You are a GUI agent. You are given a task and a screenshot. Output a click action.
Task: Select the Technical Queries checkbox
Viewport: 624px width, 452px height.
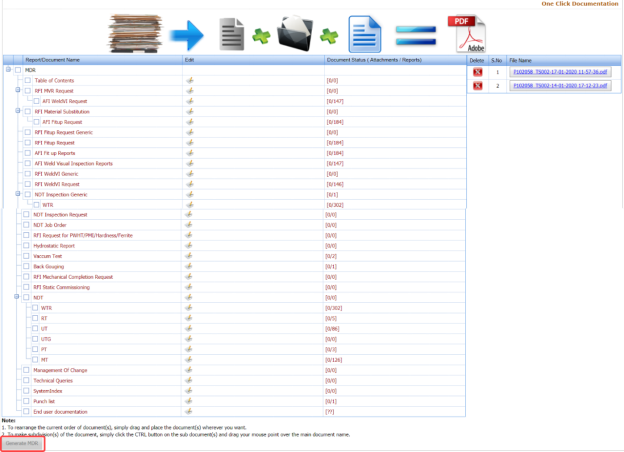(28, 380)
